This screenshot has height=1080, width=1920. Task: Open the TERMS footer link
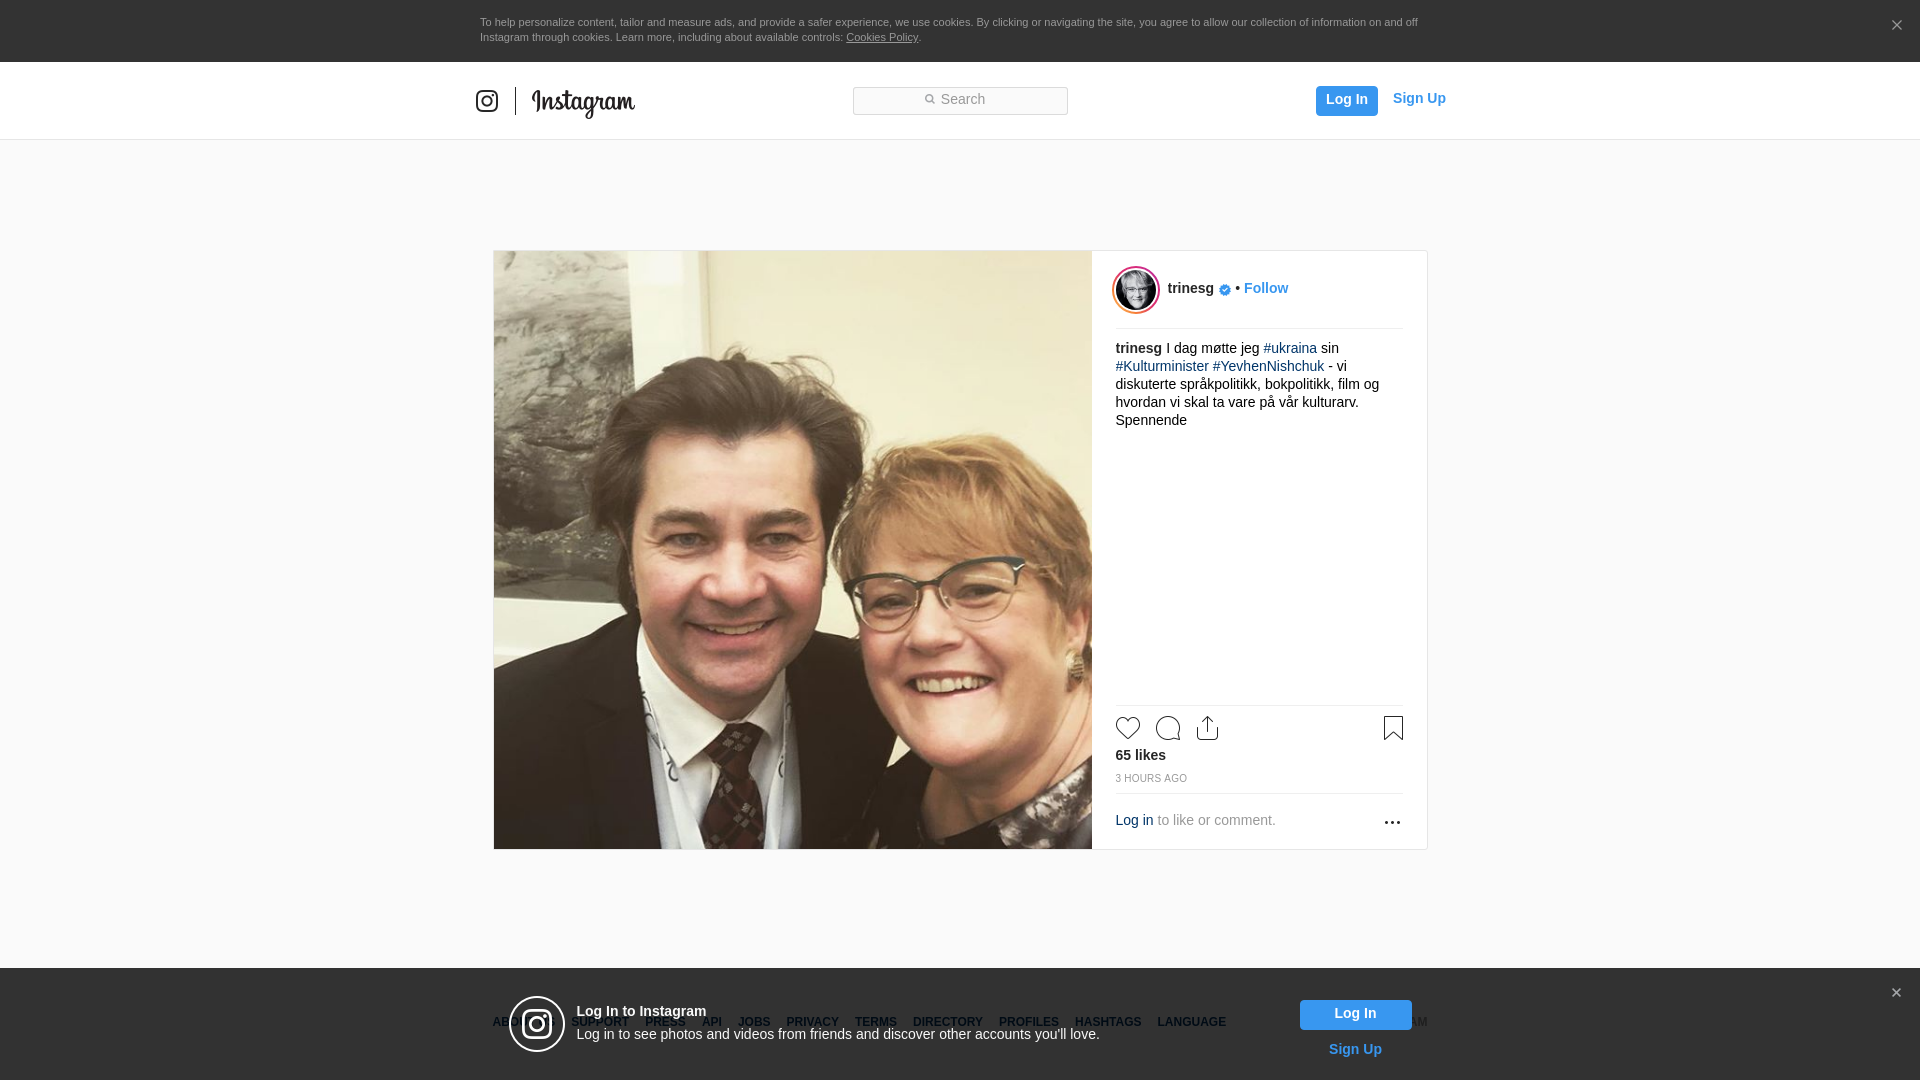pos(875,1022)
